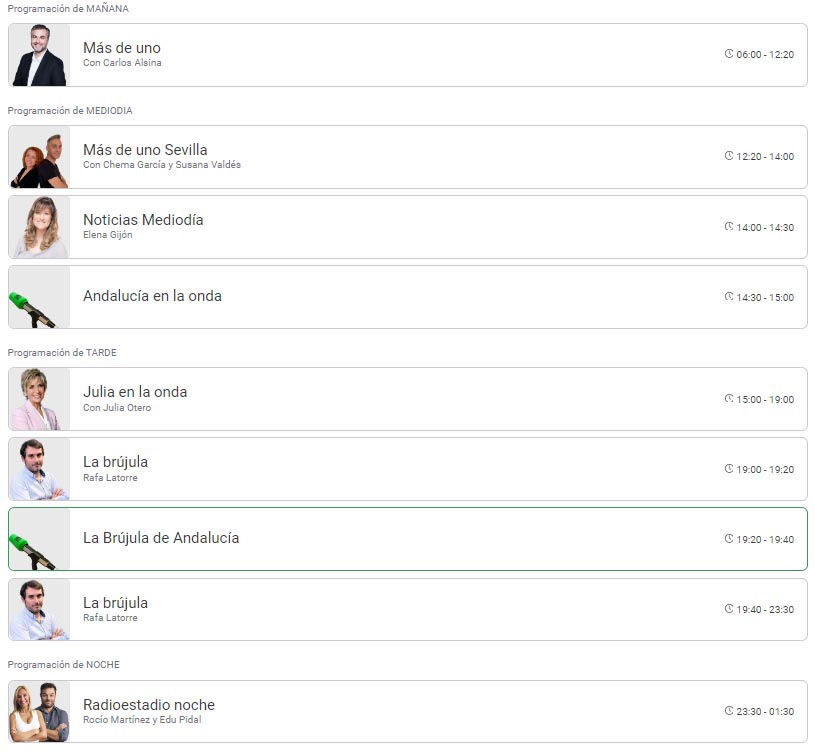Viewport: 815px width, 752px height.
Task: Click the clock icon beside 12:20 - 14:00
Action: pyautogui.click(x=729, y=156)
